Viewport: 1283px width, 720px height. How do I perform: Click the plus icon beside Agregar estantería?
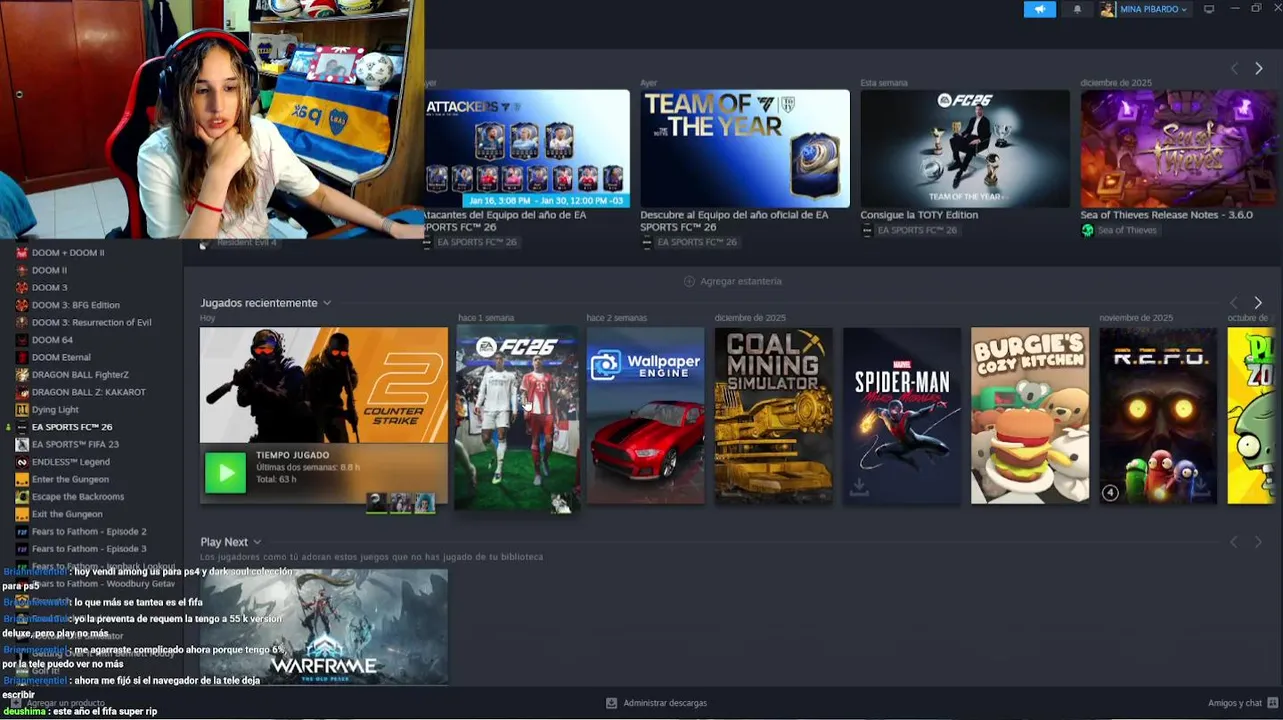coord(689,281)
